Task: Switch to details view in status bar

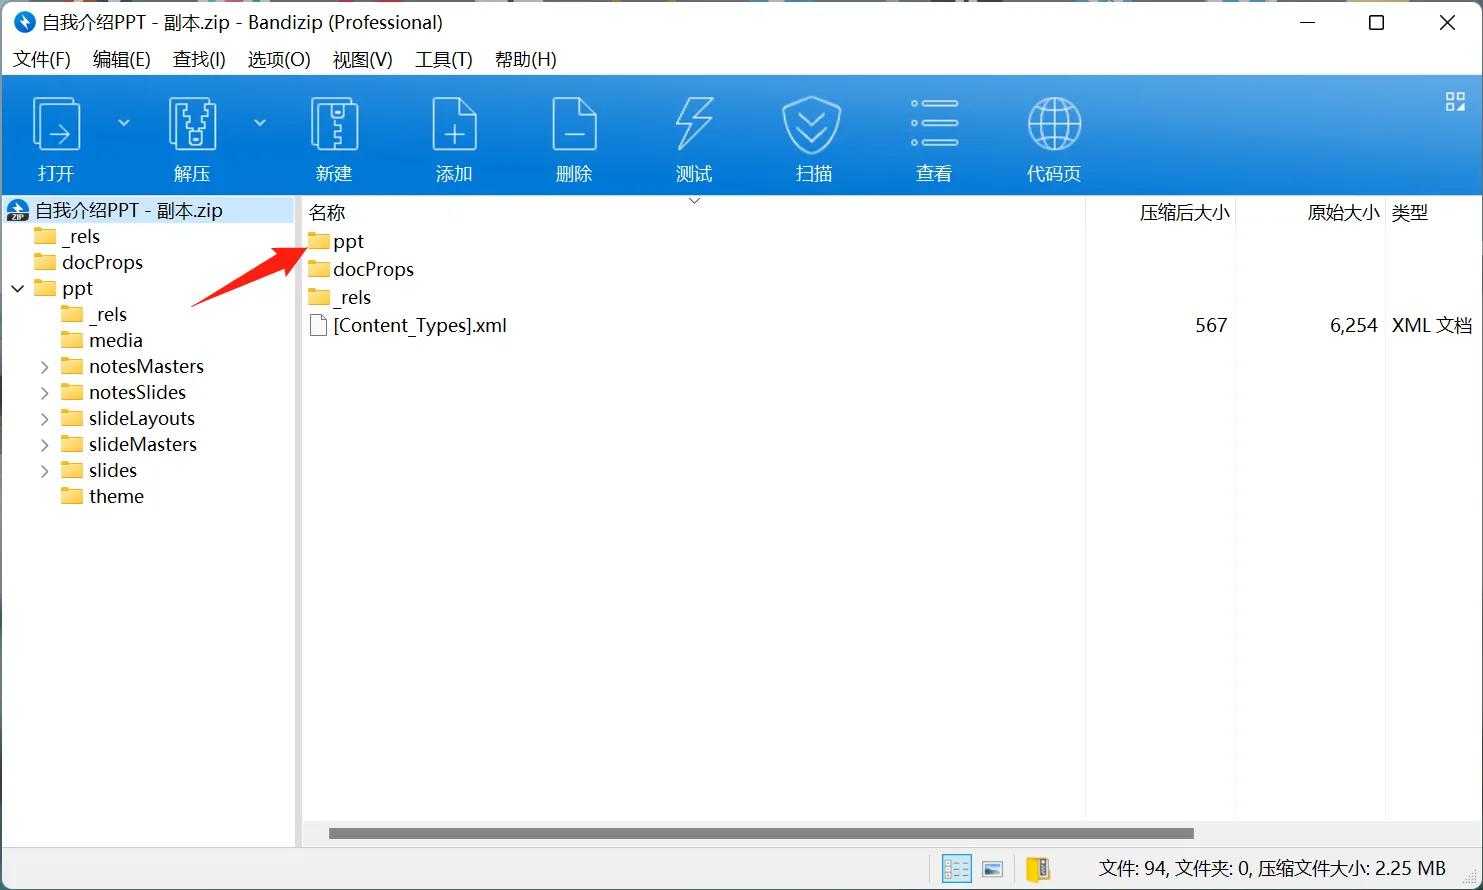Action: (957, 868)
